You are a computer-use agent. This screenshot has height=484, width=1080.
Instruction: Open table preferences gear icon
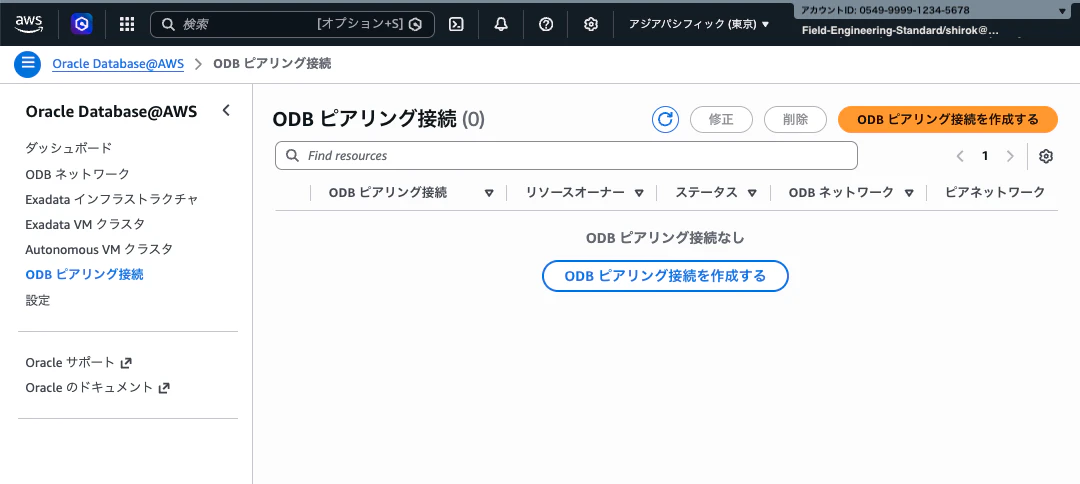pos(1046,156)
